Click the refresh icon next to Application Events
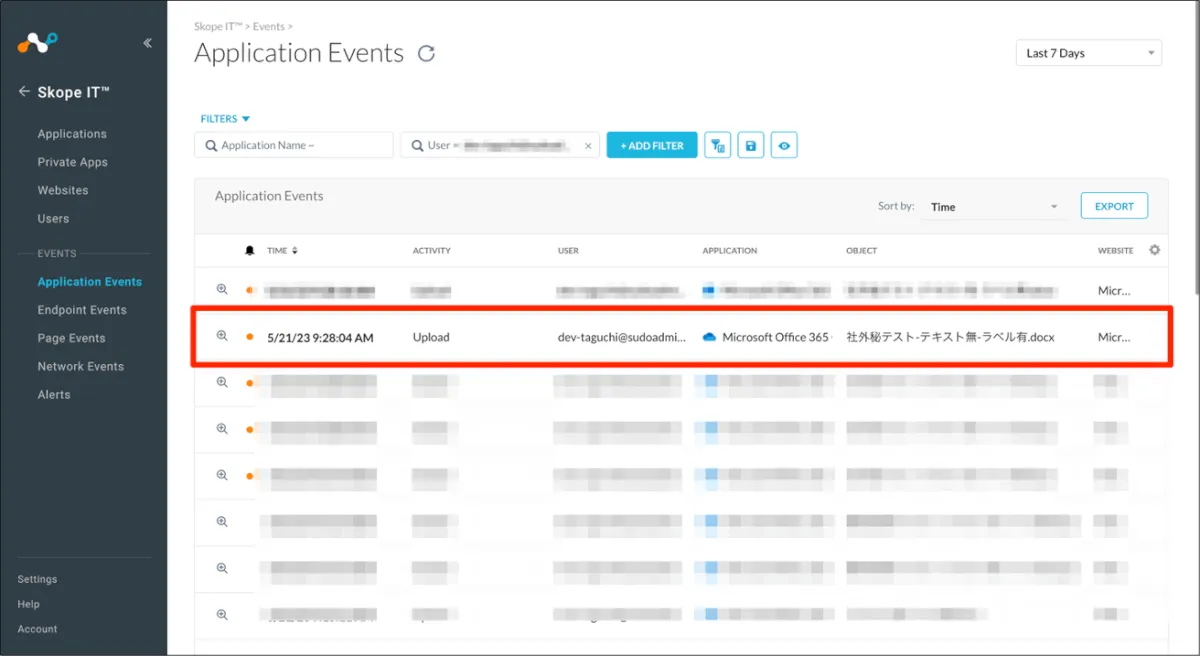 click(x=426, y=54)
